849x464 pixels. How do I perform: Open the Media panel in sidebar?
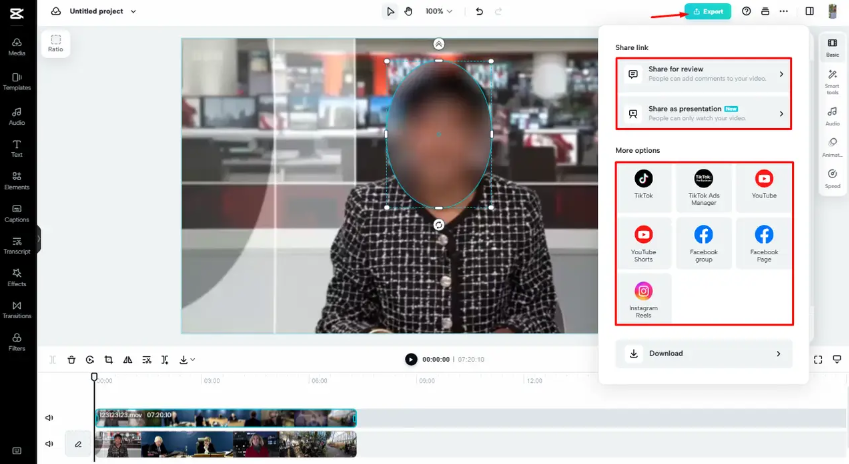pyautogui.click(x=17, y=47)
